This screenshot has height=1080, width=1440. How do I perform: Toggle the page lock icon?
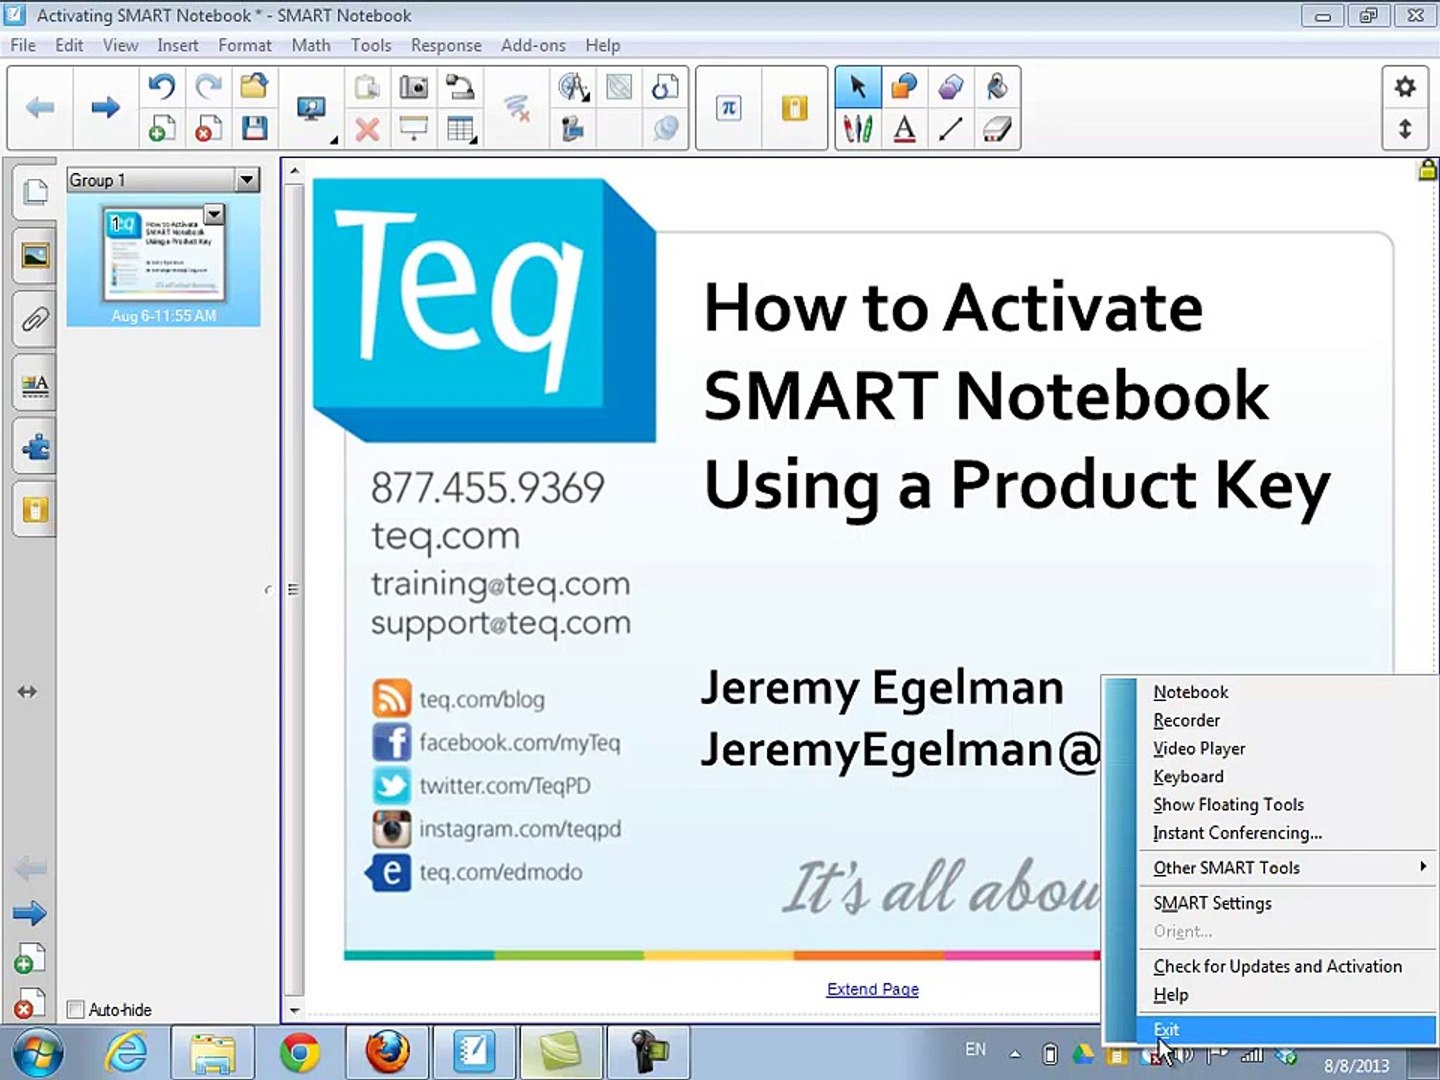point(1427,170)
